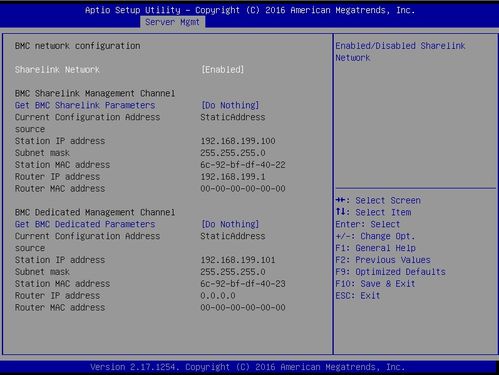Click the F2: Previous Values hint
Image resolution: width=499 pixels, height=375 pixels.
click(383, 260)
